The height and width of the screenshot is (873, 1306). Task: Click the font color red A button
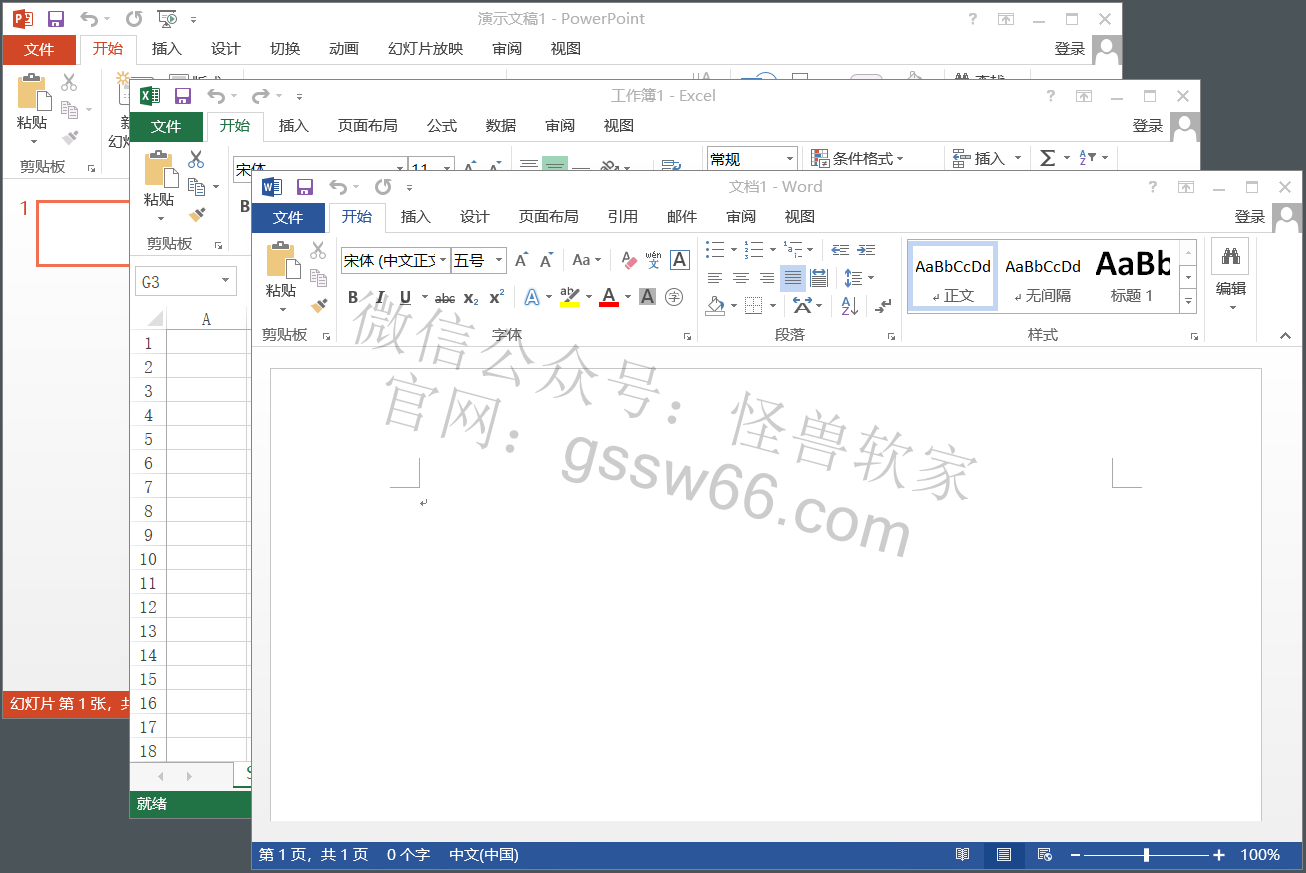(x=609, y=297)
